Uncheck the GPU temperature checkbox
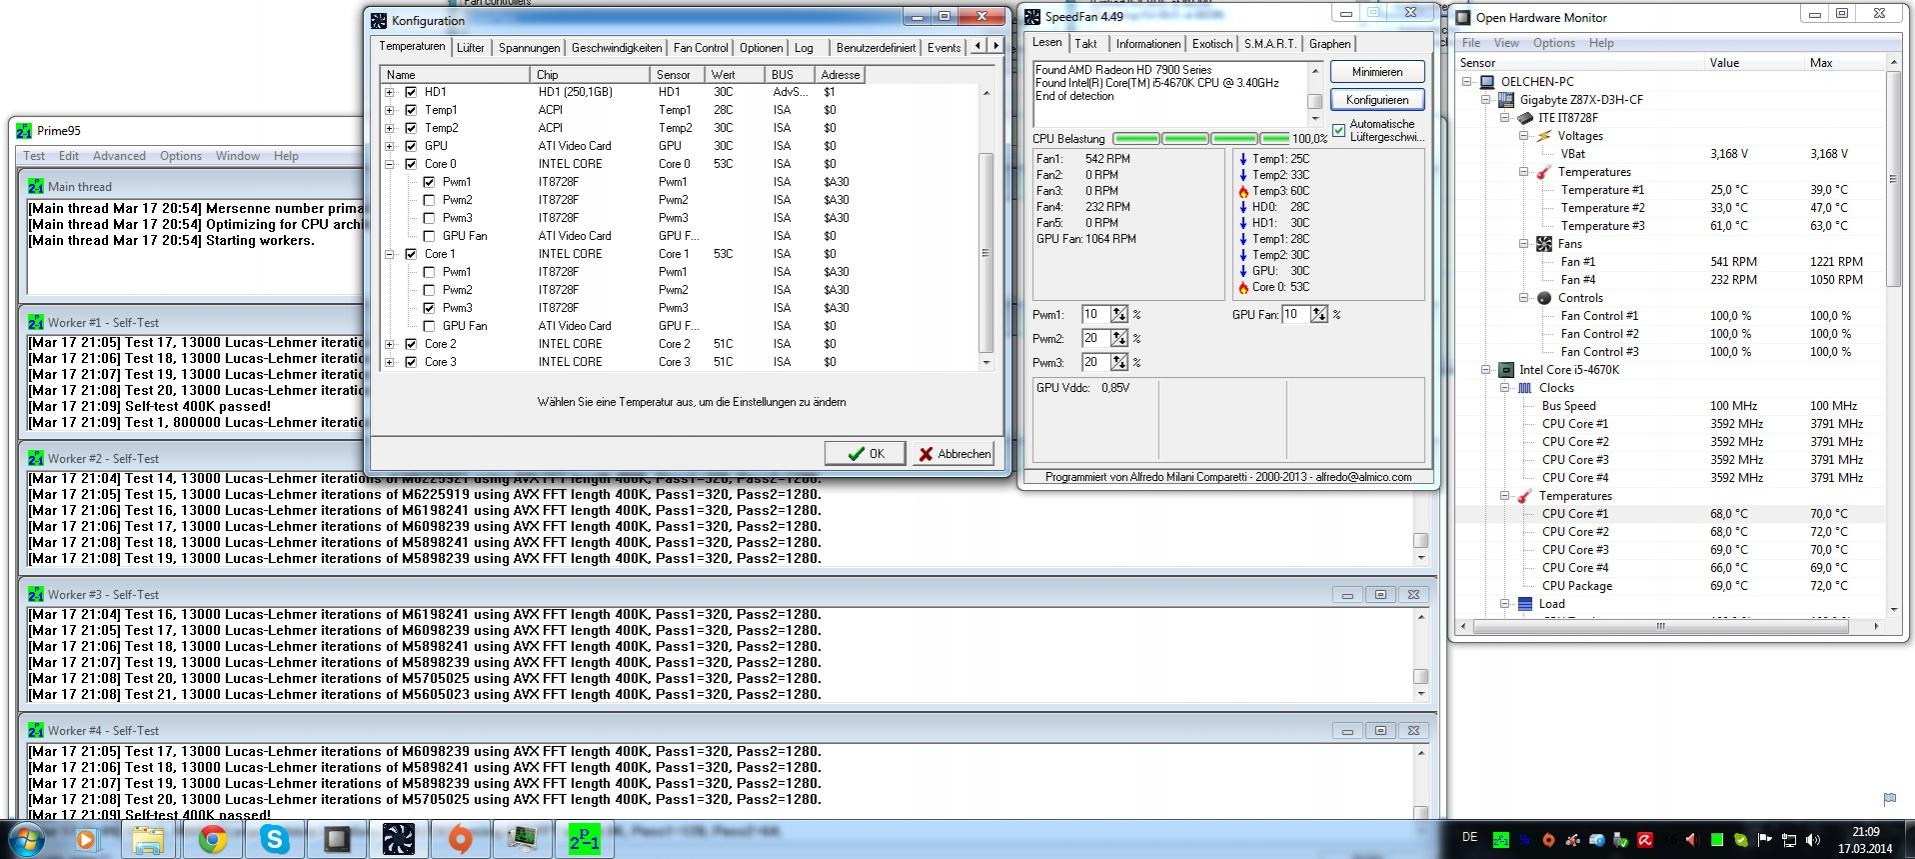 (410, 146)
